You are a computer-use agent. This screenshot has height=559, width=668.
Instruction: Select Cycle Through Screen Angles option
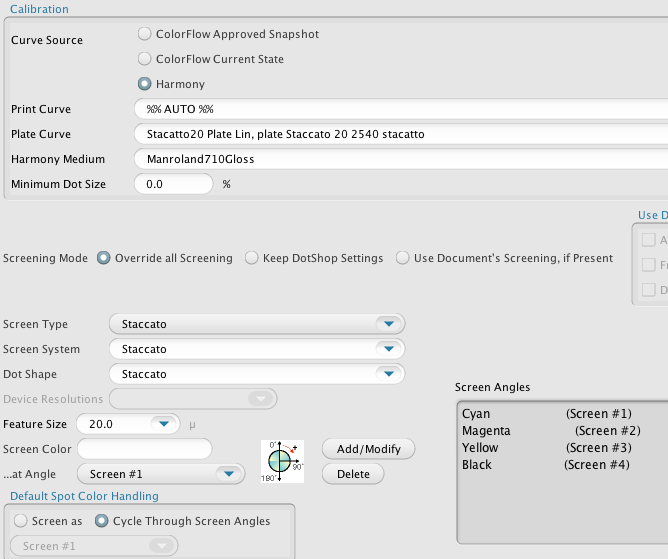tap(104, 520)
